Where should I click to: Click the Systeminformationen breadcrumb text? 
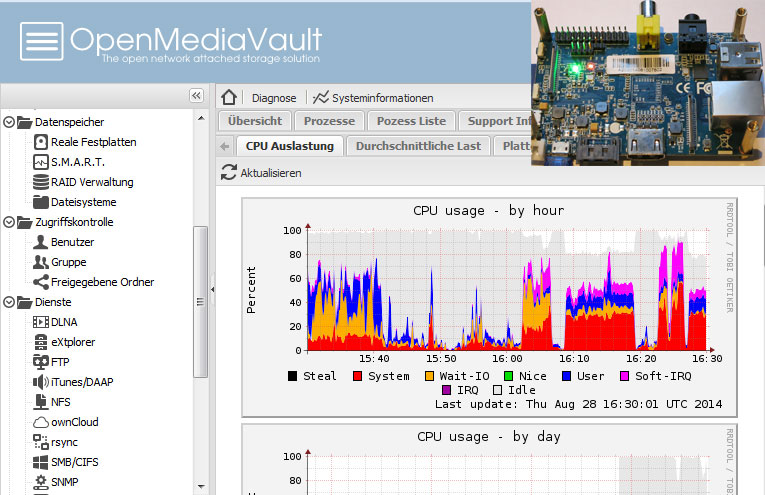(x=382, y=98)
